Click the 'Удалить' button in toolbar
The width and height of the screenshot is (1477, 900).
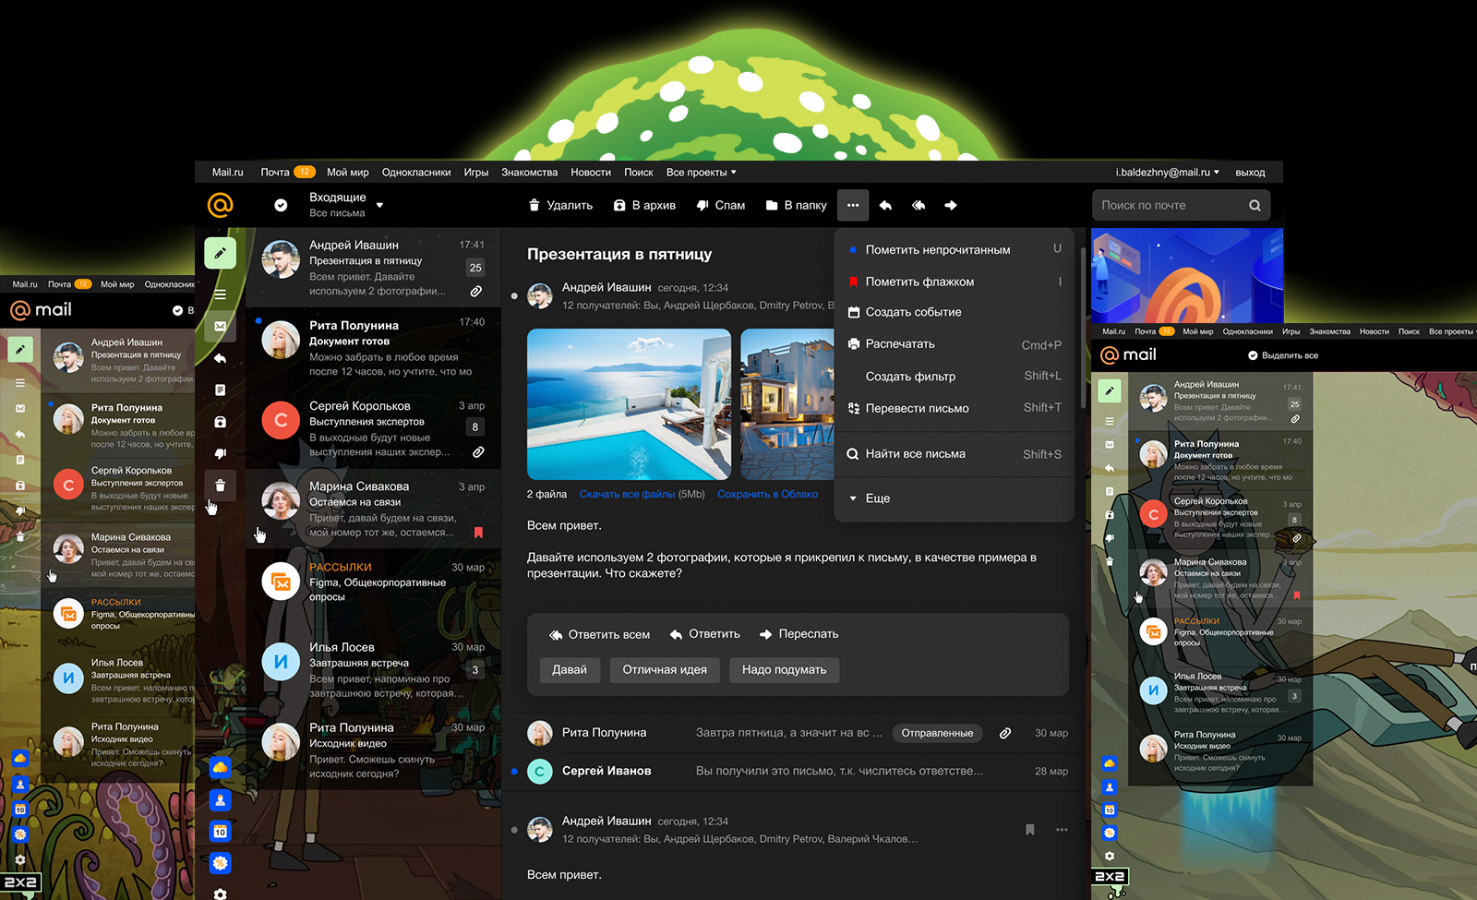tap(560, 205)
